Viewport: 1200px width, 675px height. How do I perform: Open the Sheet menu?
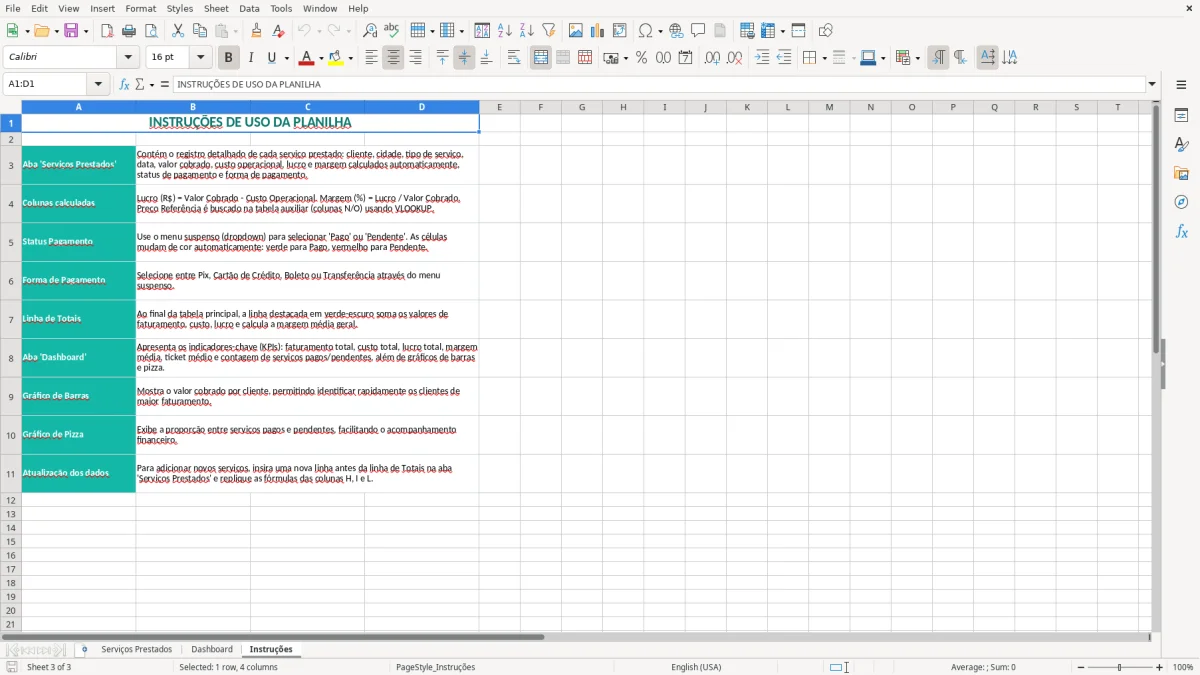(216, 8)
